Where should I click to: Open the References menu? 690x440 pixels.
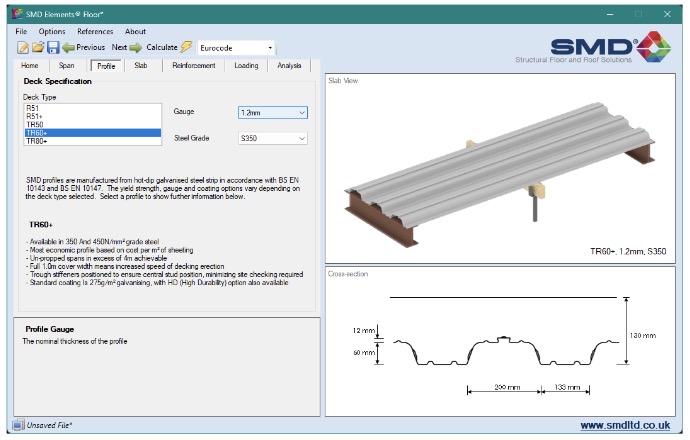[x=95, y=31]
